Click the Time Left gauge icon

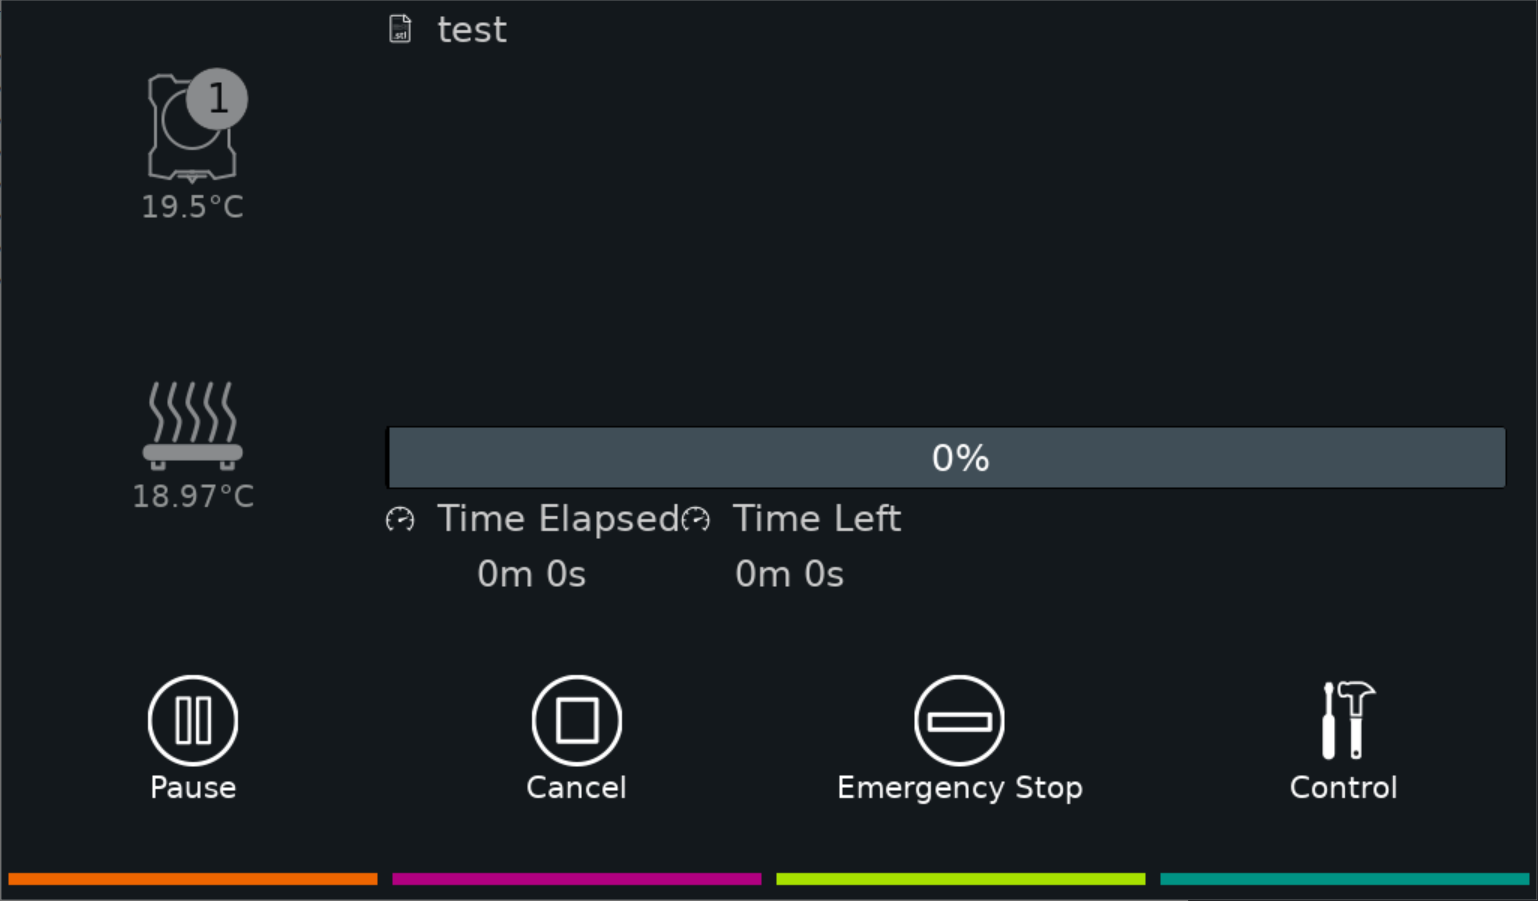click(x=696, y=519)
